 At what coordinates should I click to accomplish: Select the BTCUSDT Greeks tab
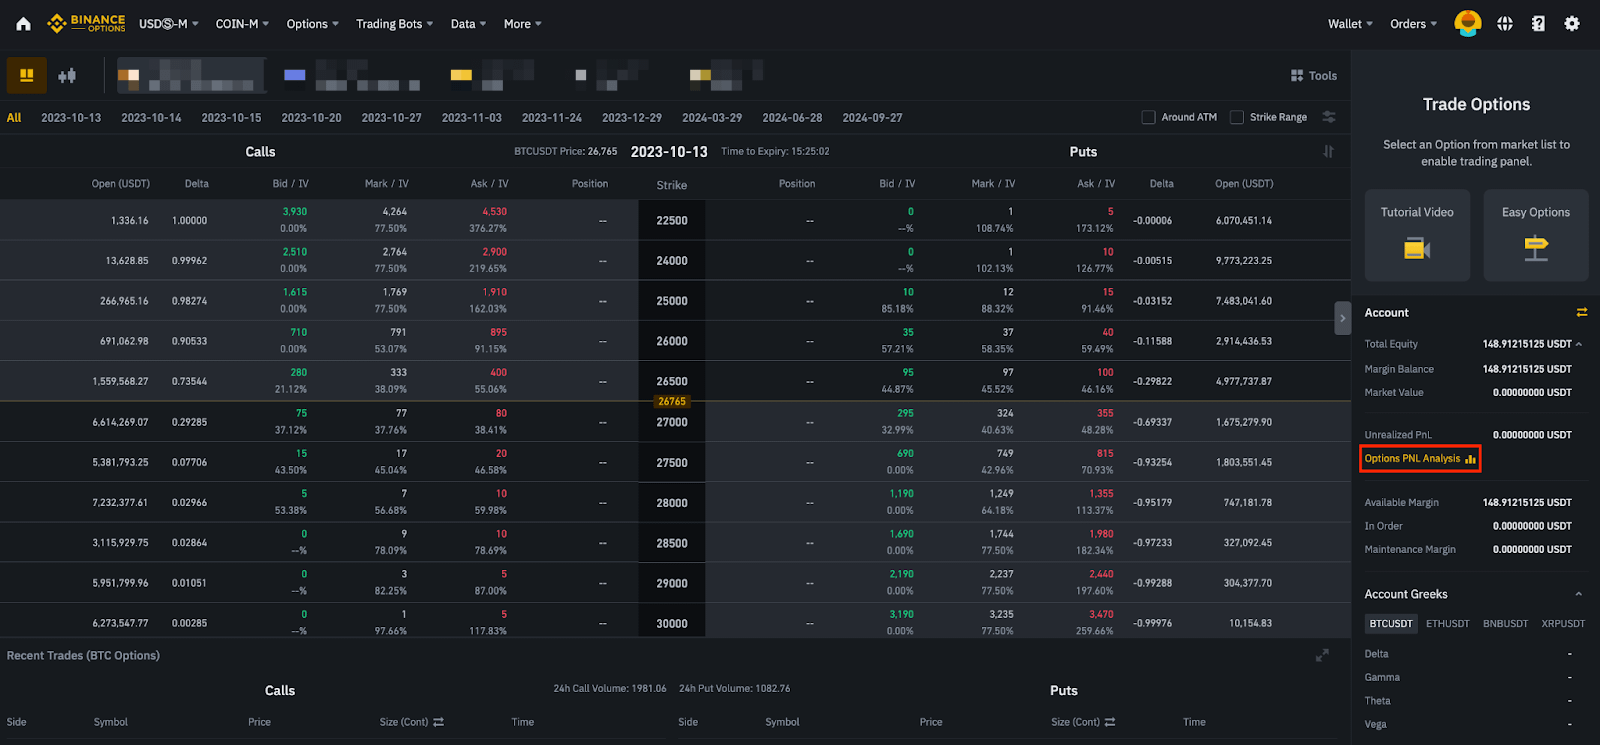pos(1391,623)
